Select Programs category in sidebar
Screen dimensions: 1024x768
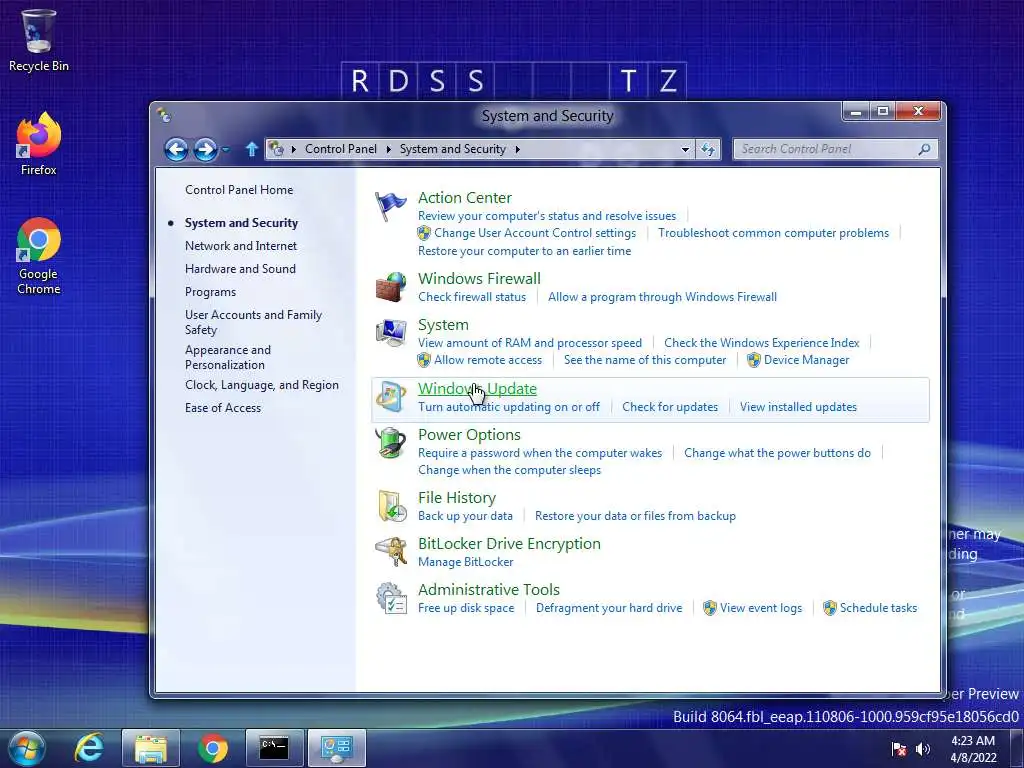point(210,292)
